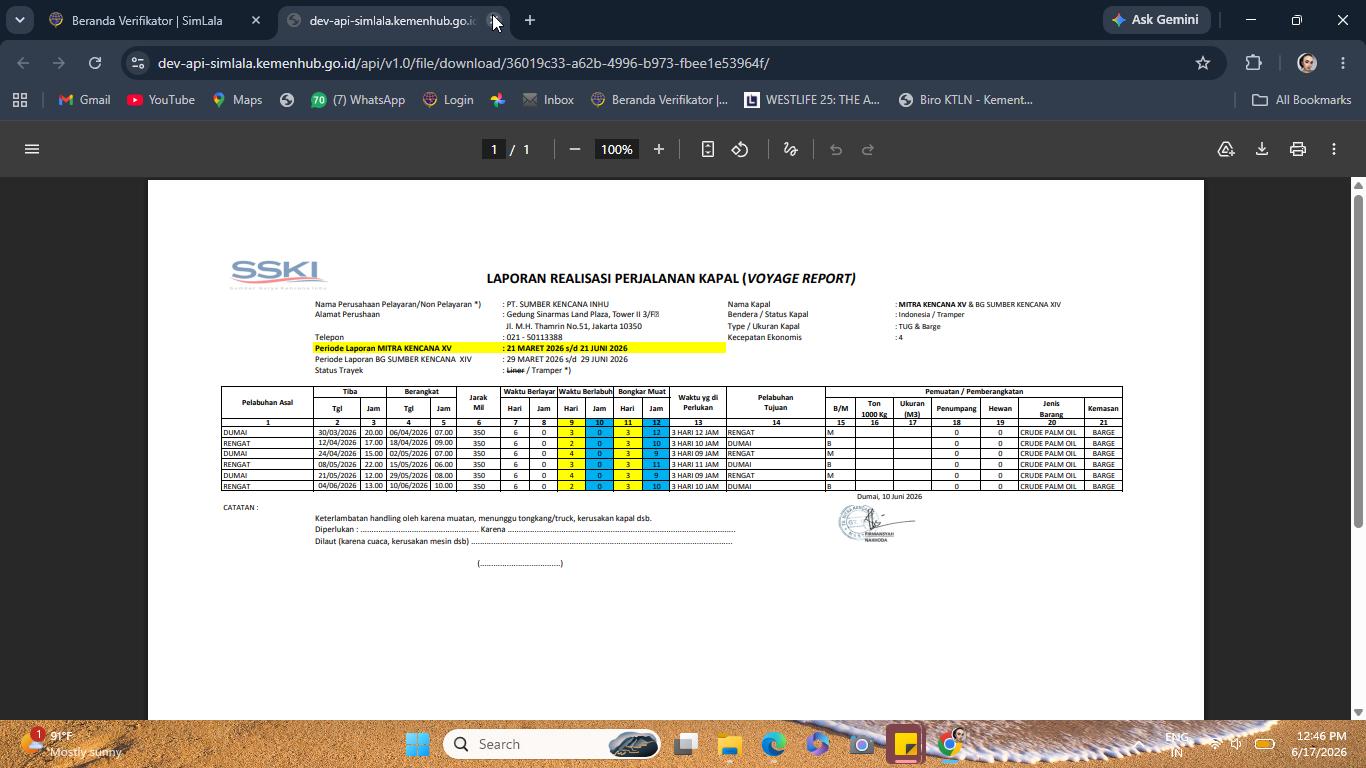Image resolution: width=1366 pixels, height=768 pixels.
Task: Open the taskbar clock and date
Action: (1319, 744)
